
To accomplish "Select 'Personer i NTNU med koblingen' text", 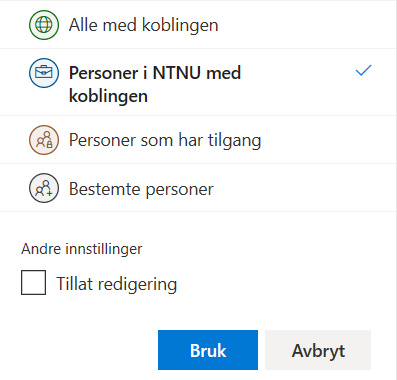I will tap(155, 84).
